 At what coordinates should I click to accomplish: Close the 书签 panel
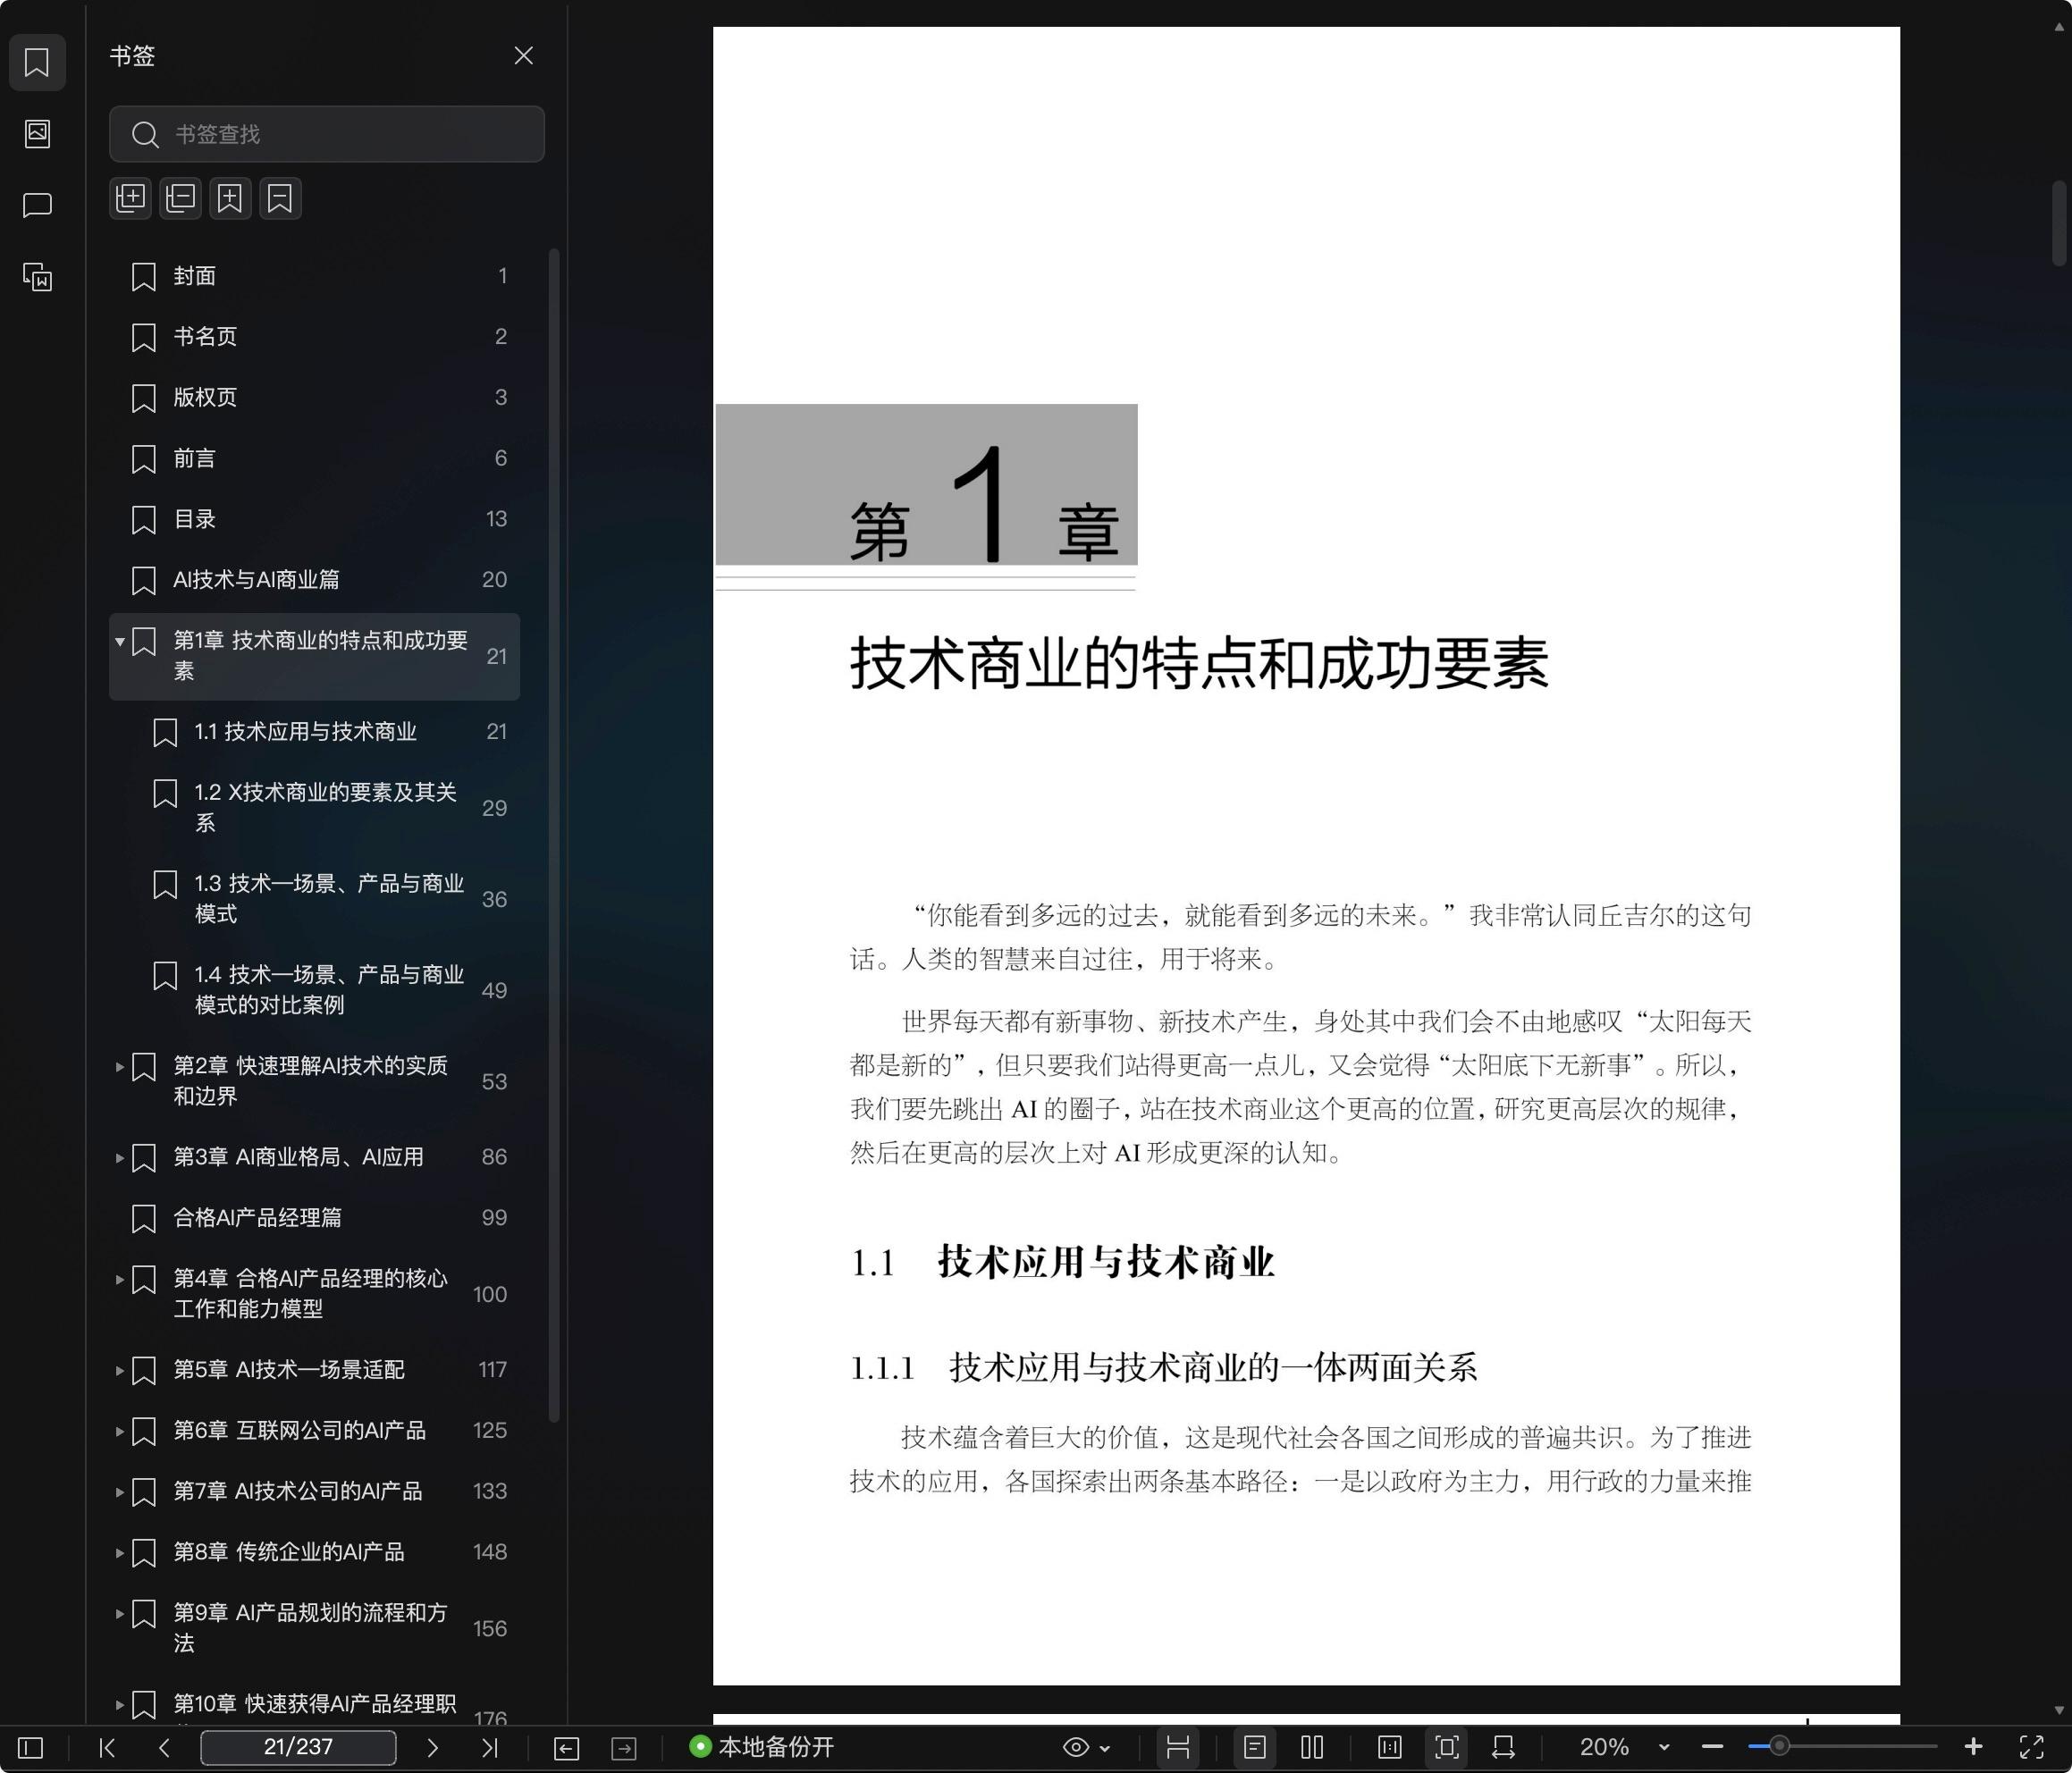[x=523, y=56]
